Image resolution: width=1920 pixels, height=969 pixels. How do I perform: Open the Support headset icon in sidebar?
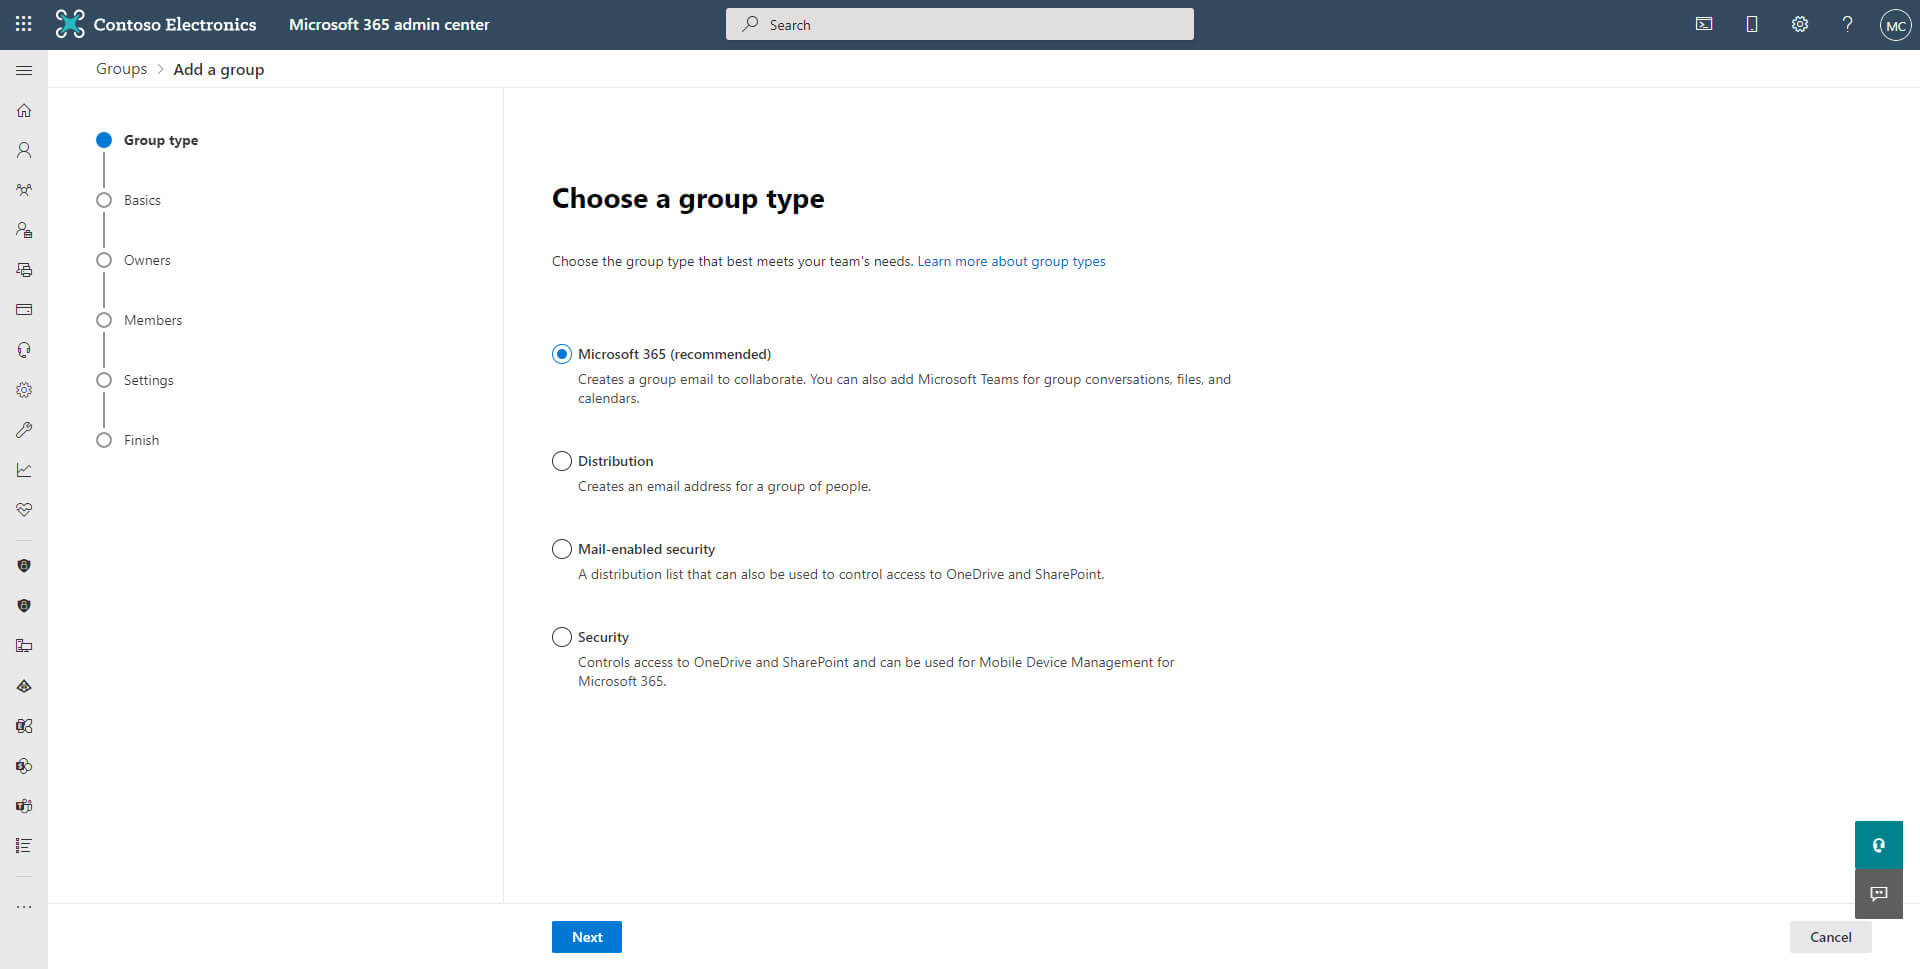pos(24,350)
